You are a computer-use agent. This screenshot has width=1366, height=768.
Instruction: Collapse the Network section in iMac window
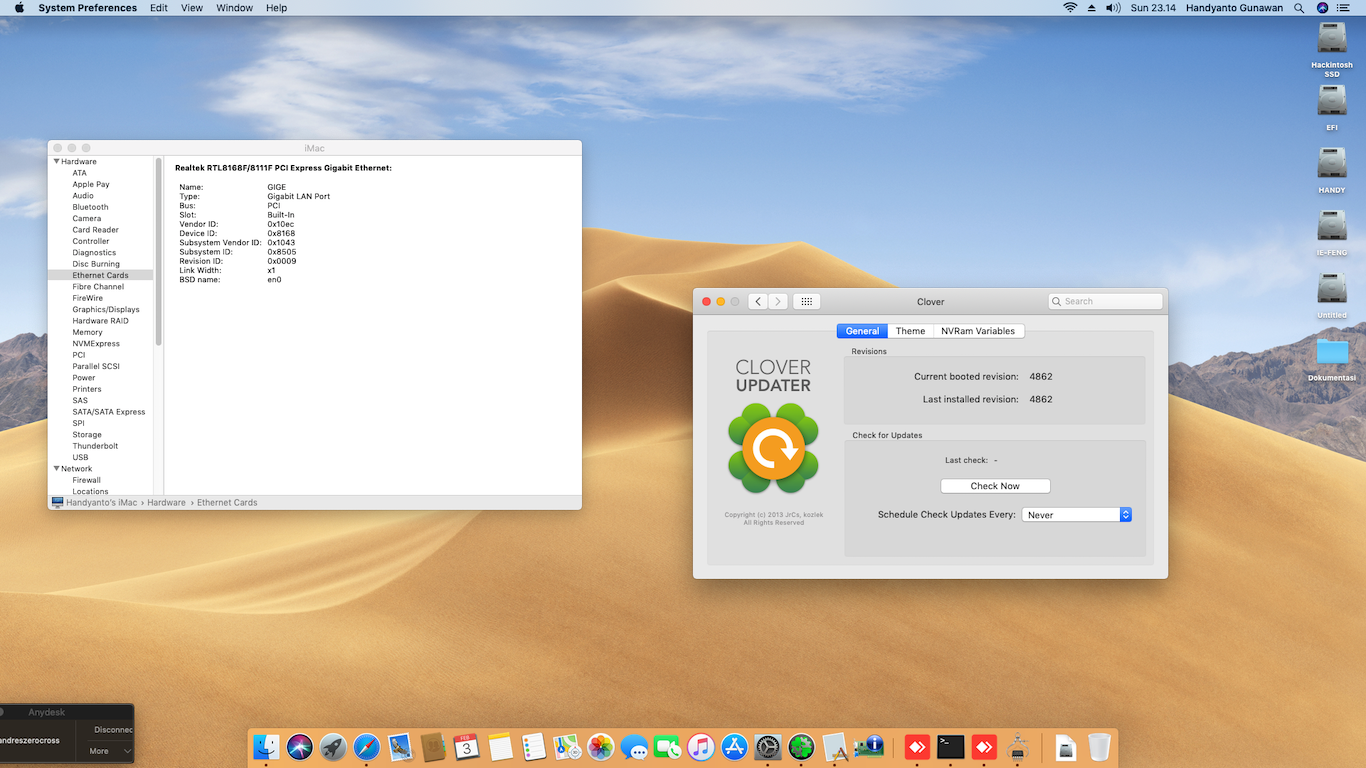tap(57, 468)
